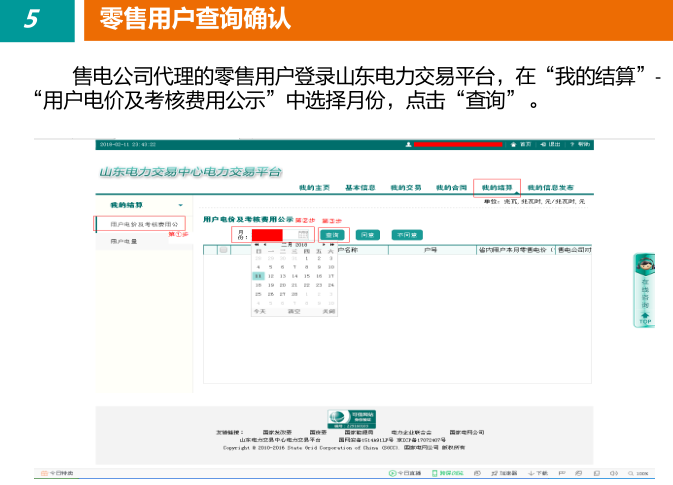Open the 基本信息 menu tab
This screenshot has width=673, height=485.
tap(360, 187)
